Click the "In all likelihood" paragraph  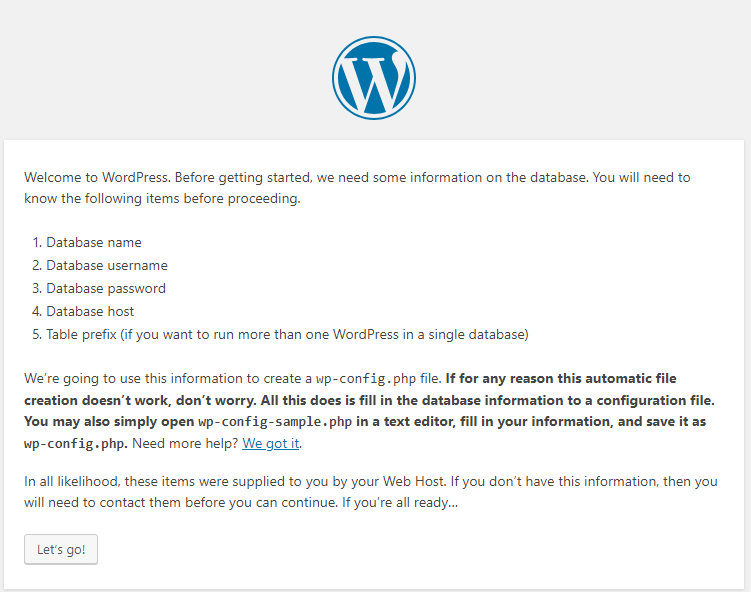[371, 492]
